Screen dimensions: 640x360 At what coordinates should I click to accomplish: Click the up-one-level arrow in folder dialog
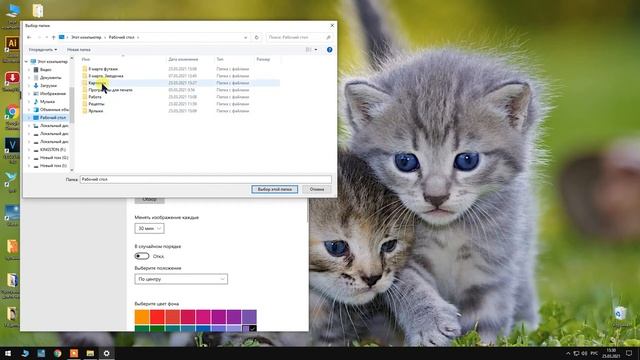coord(53,37)
